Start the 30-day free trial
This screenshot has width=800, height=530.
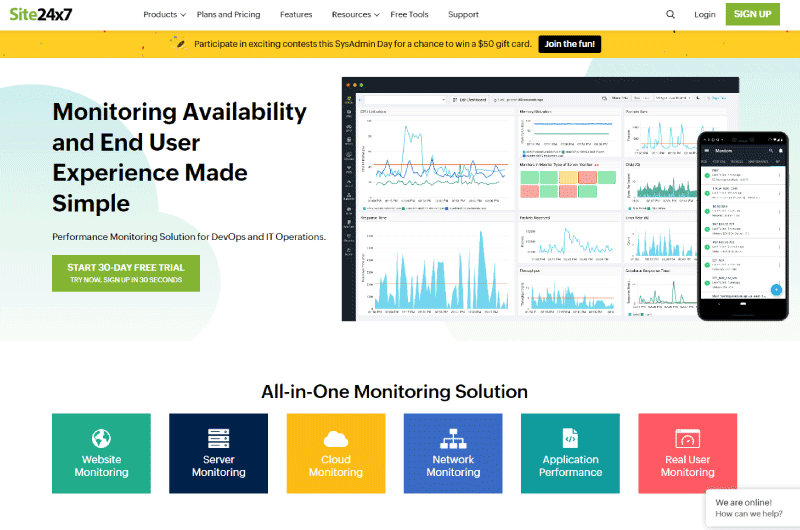(126, 273)
